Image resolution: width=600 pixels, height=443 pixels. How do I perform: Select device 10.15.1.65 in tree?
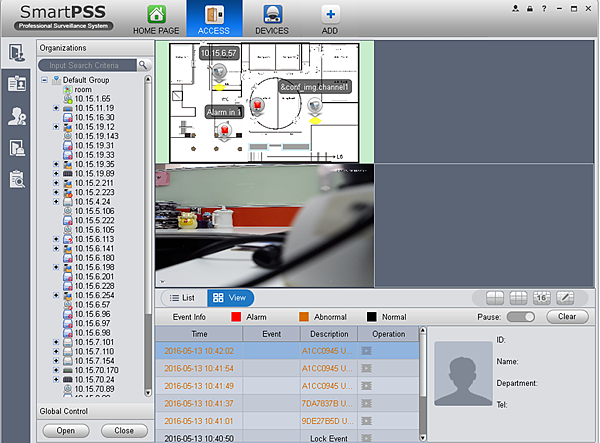click(87, 99)
